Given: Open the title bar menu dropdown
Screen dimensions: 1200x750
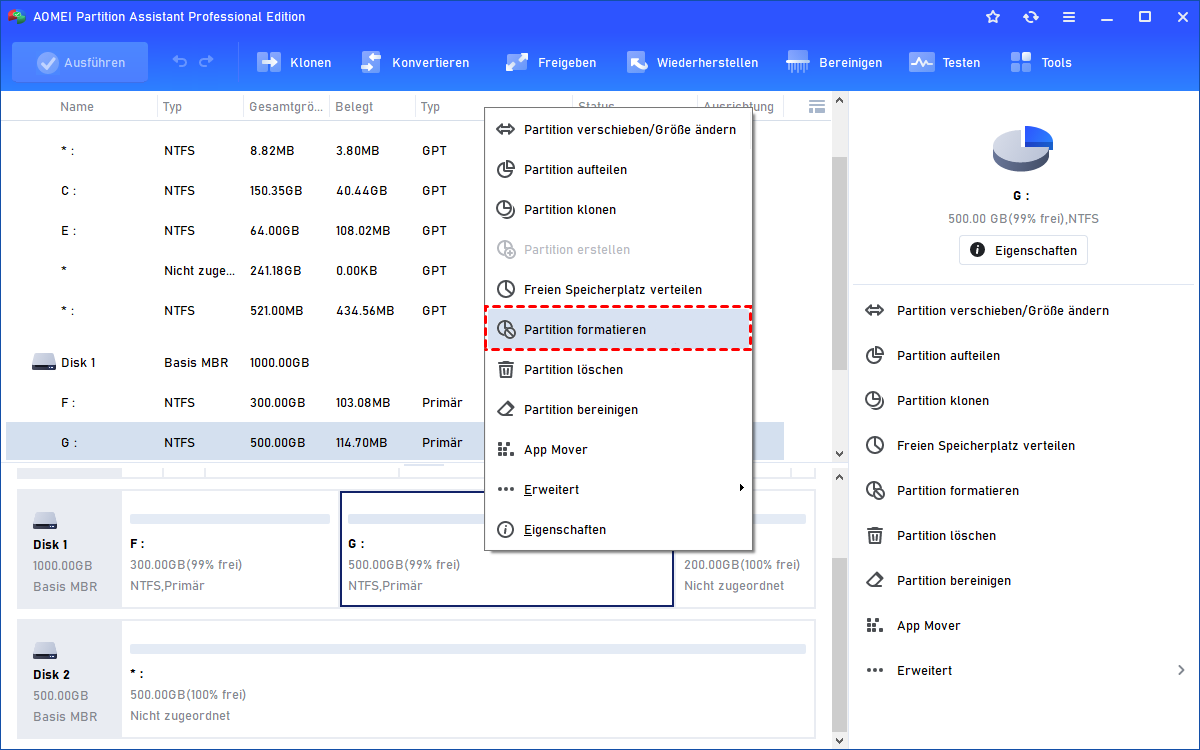Looking at the screenshot, I should pyautogui.click(x=1069, y=17).
